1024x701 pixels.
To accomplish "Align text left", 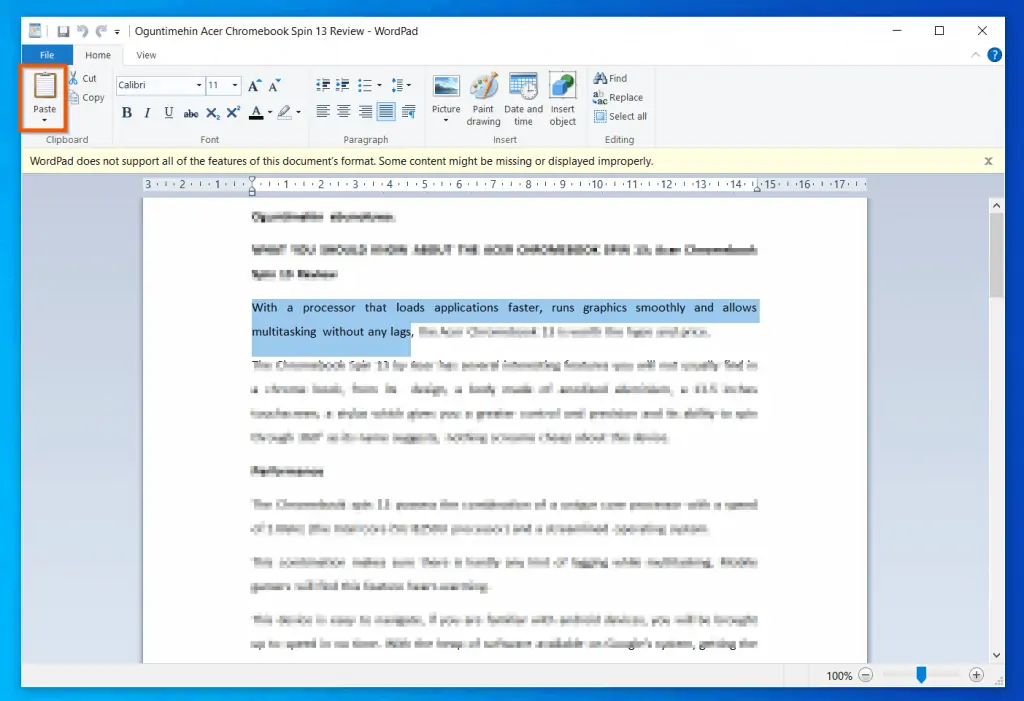I will pos(323,112).
